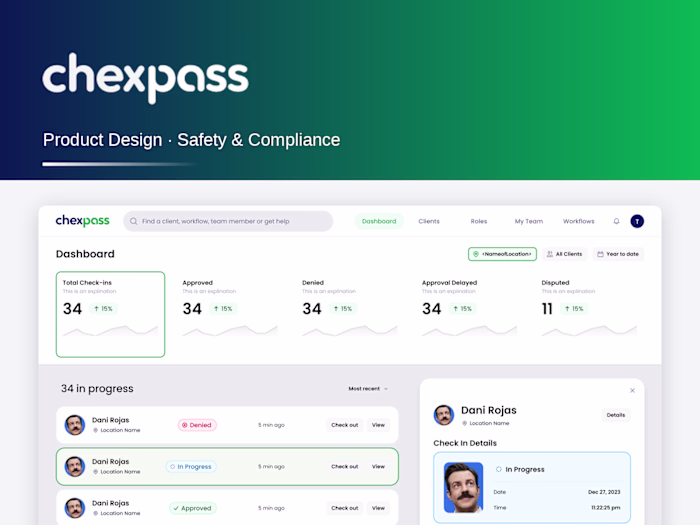Click Check out on the Denied row
Screen dimensions: 700x525
pos(345,425)
